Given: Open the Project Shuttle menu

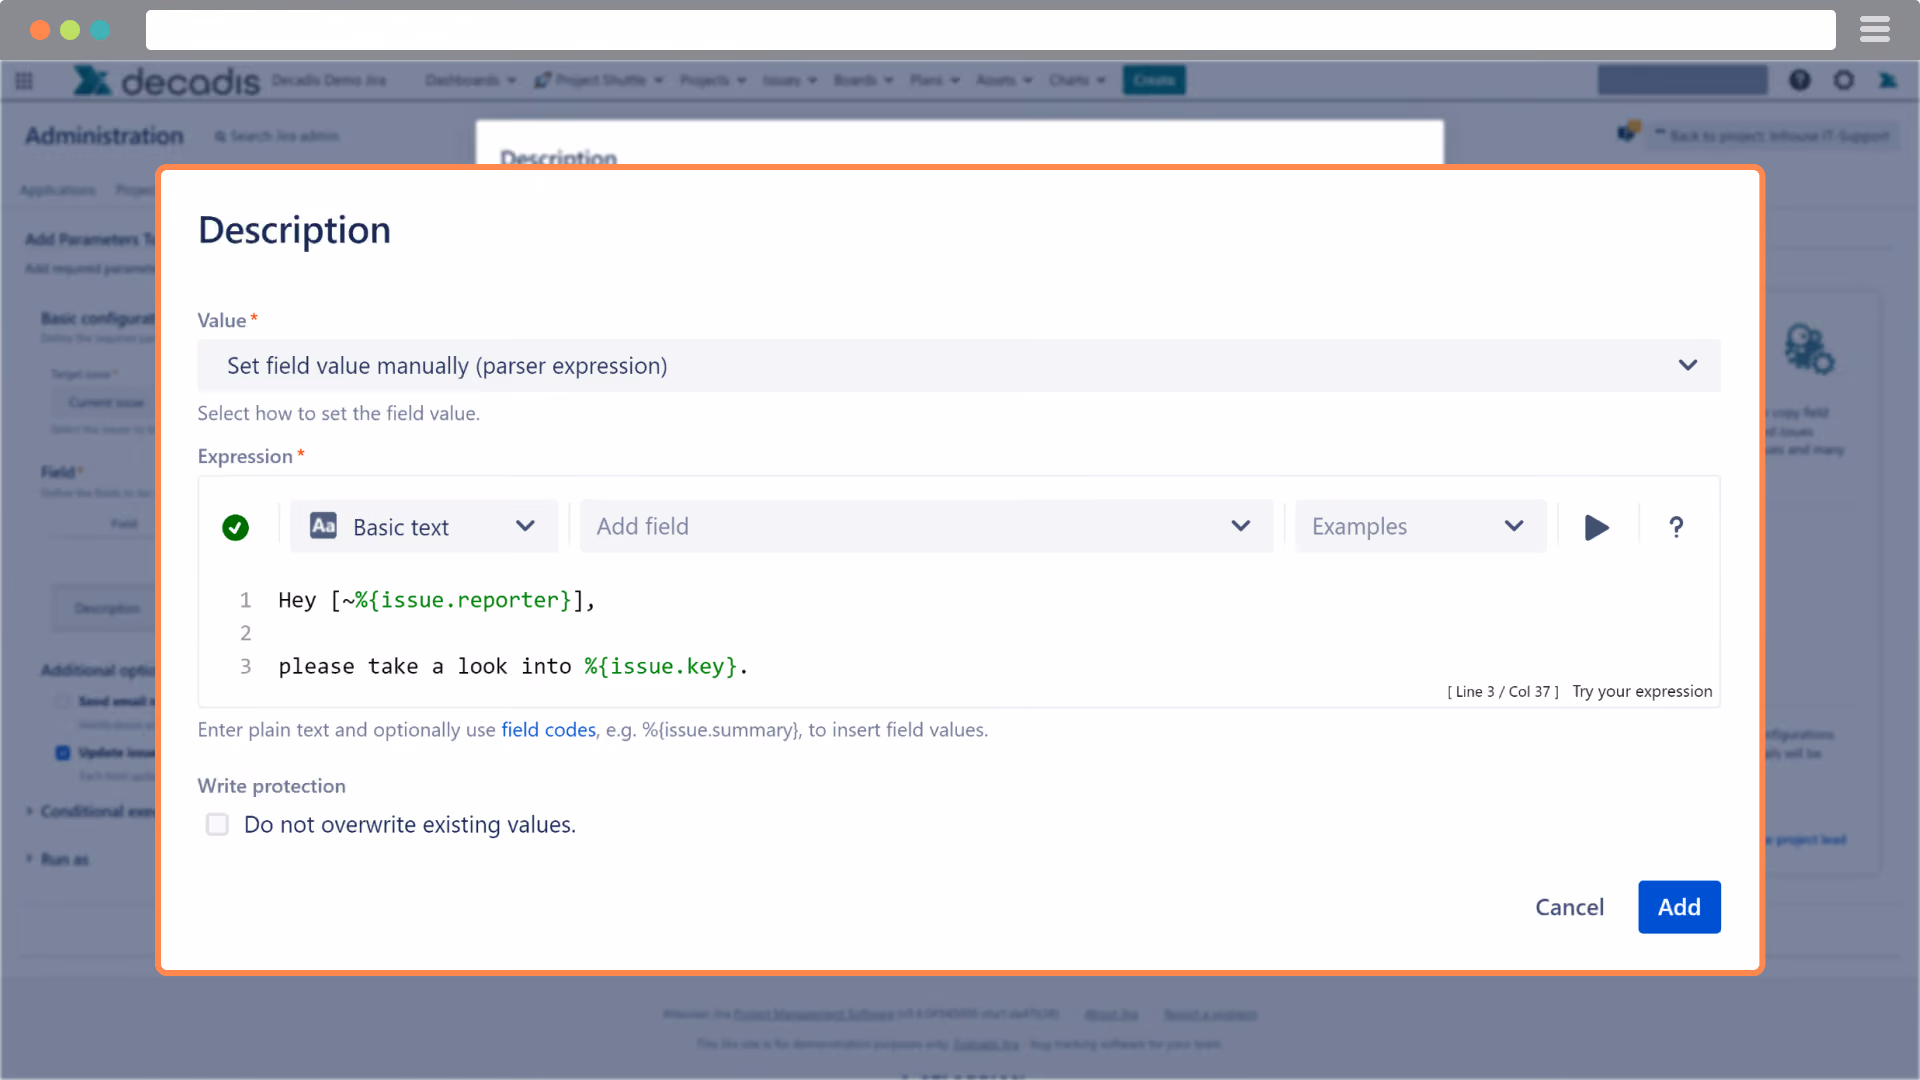Looking at the screenshot, I should 599,80.
